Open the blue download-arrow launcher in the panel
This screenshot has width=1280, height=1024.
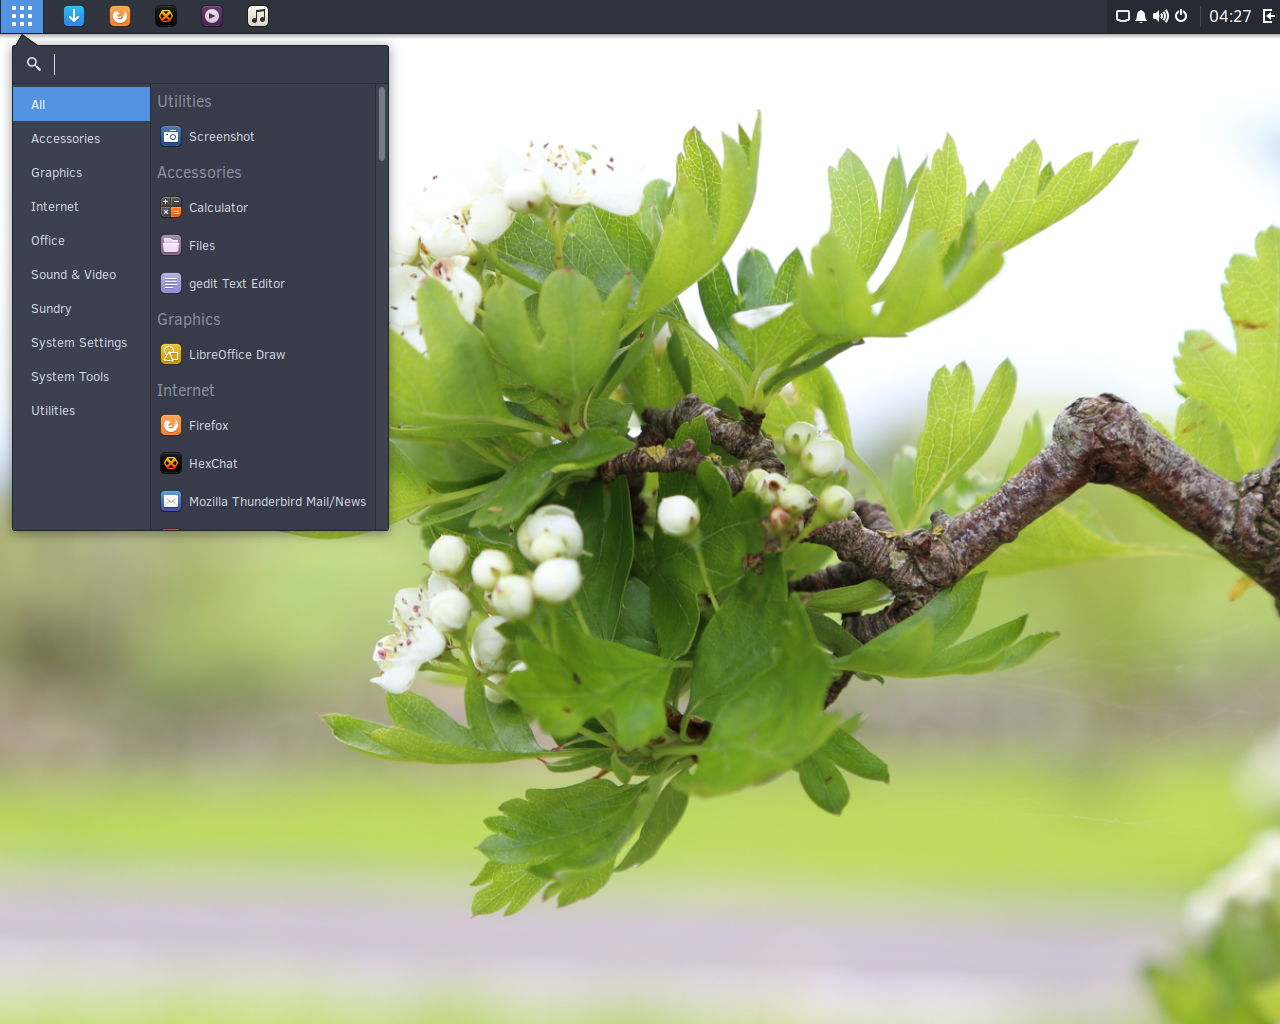[x=74, y=16]
